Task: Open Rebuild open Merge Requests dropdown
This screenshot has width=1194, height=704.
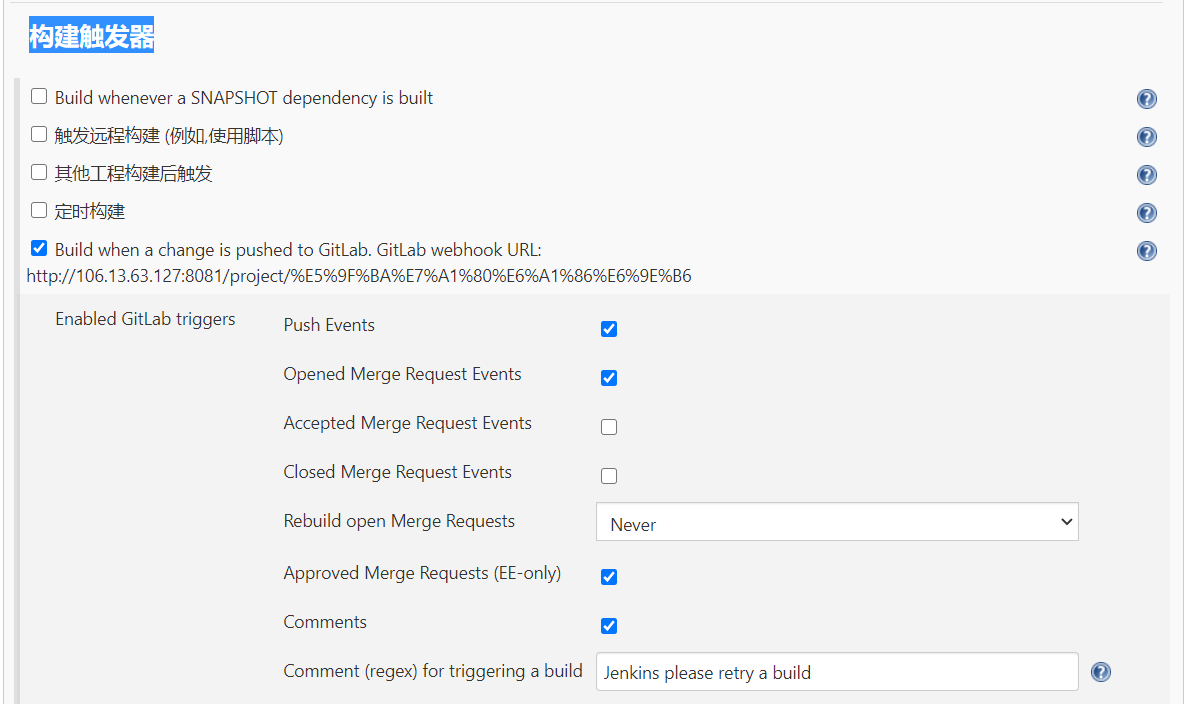Action: [x=837, y=523]
